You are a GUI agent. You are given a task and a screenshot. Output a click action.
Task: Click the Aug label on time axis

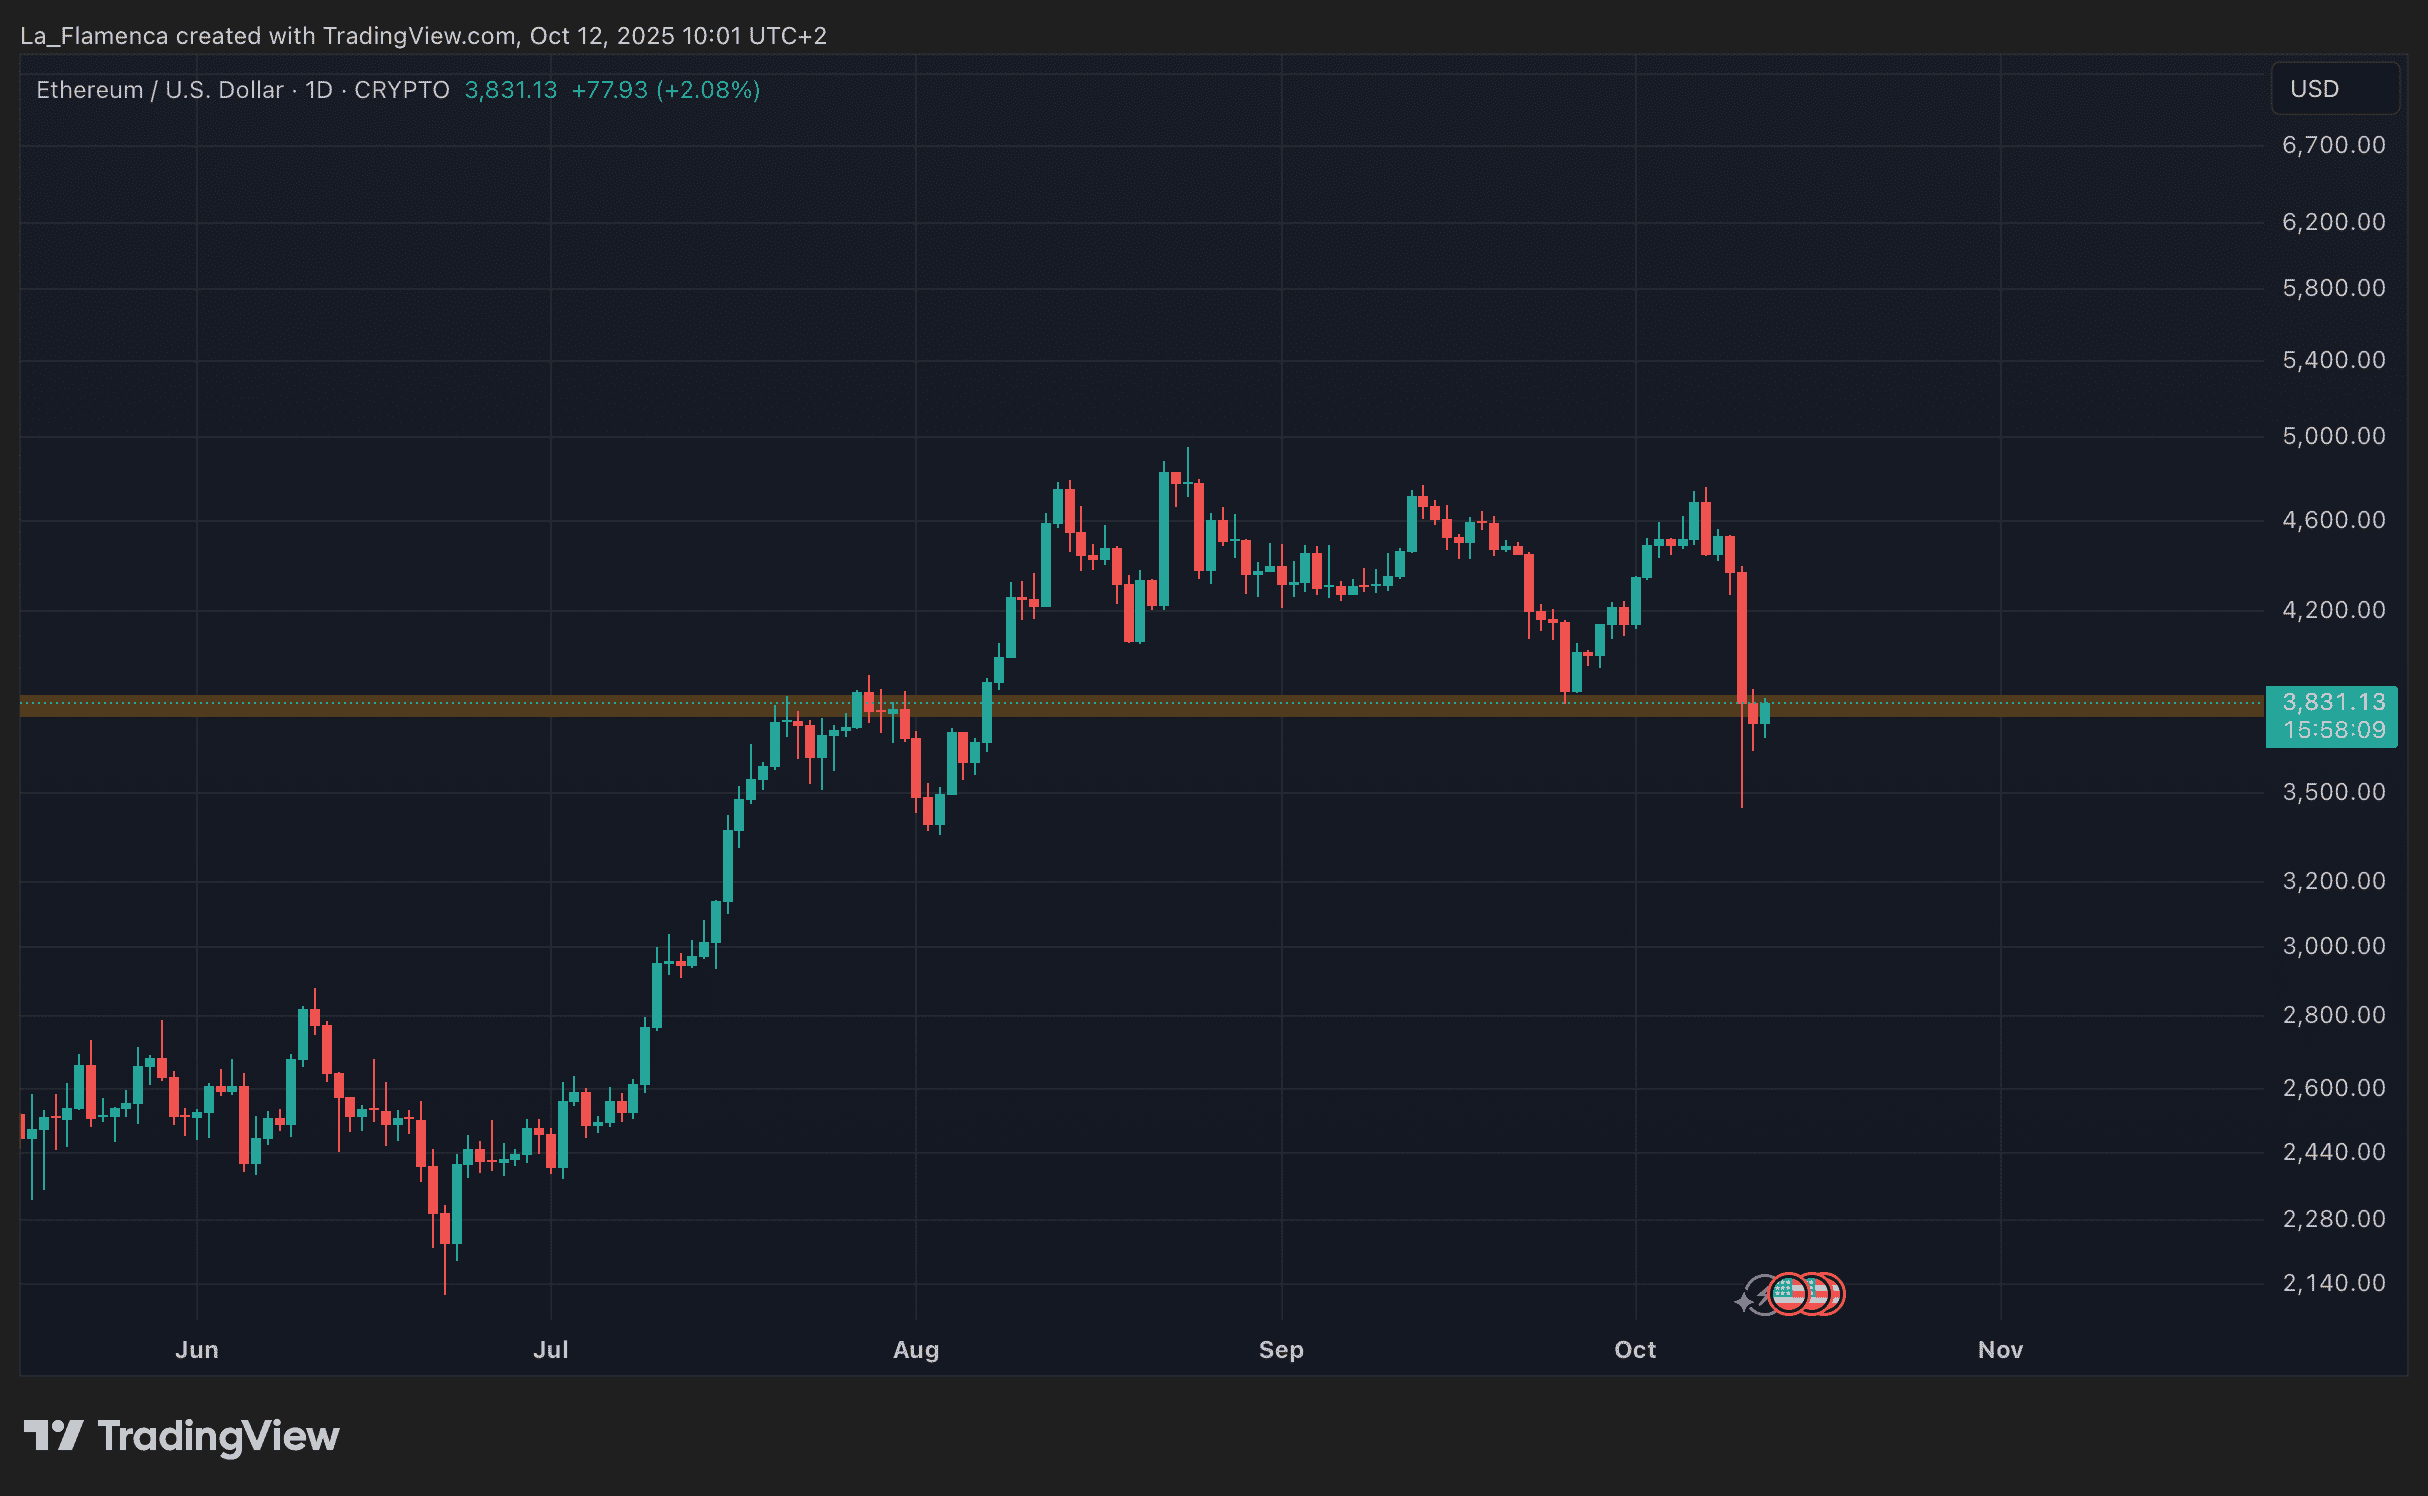coord(915,1350)
